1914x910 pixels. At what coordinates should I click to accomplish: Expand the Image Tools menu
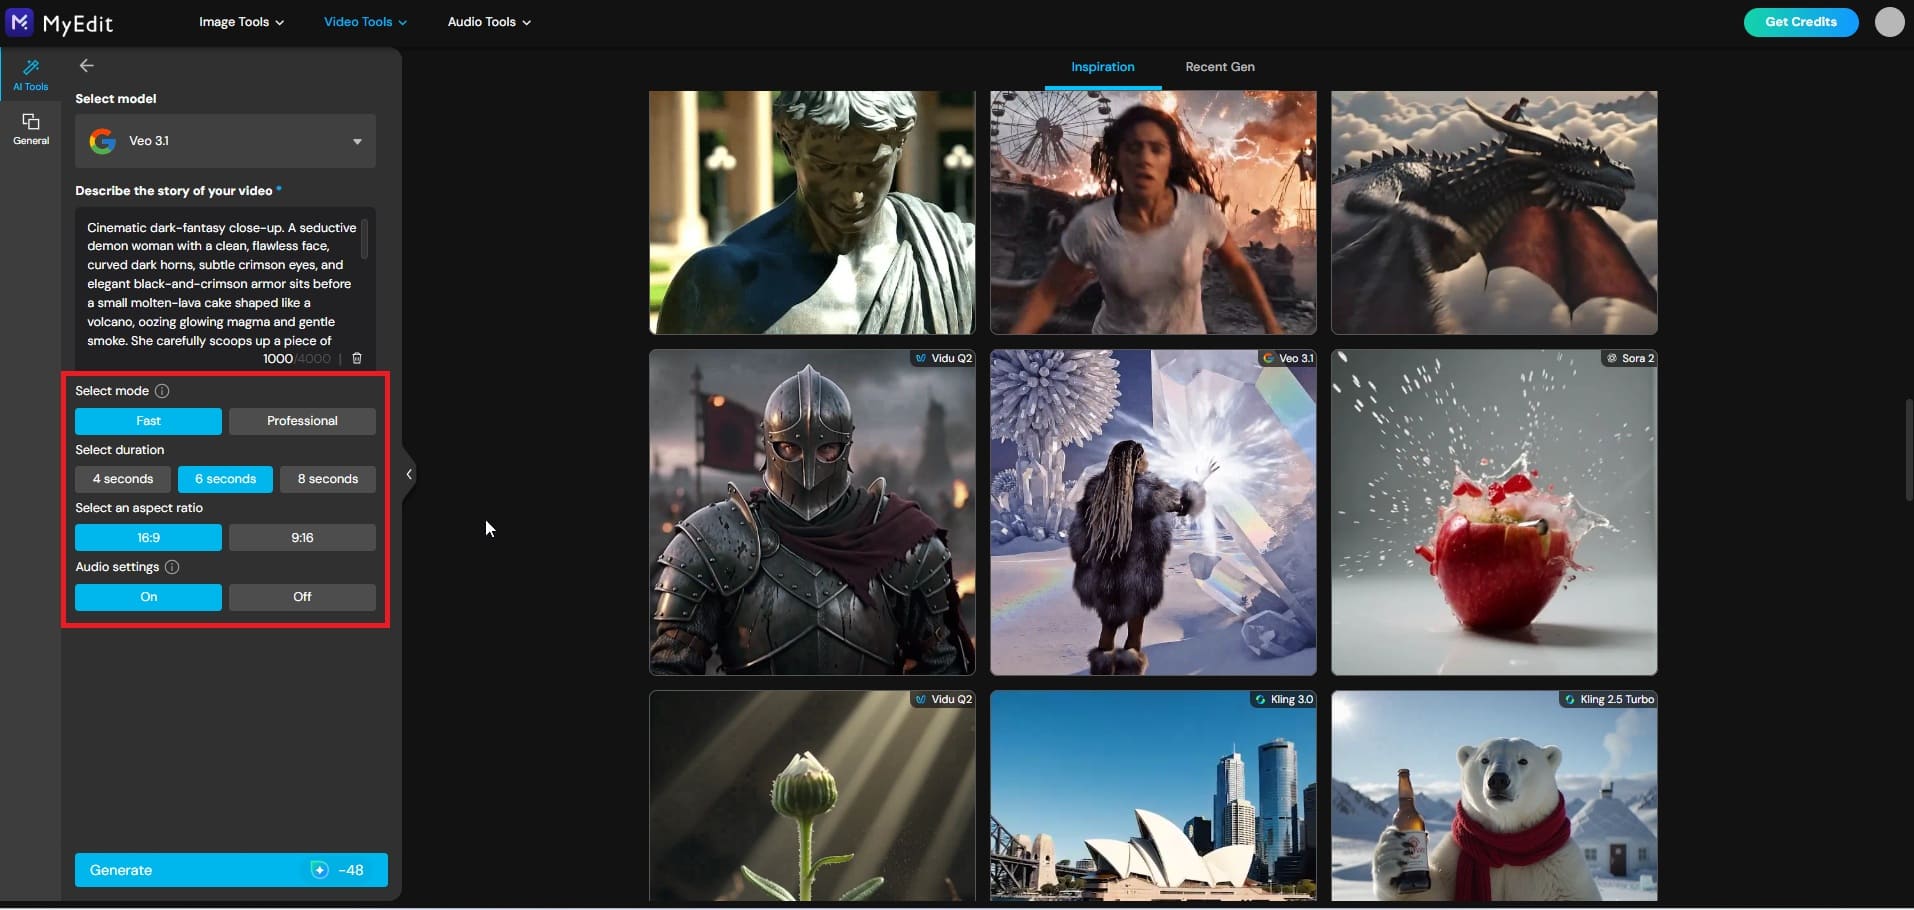(240, 21)
